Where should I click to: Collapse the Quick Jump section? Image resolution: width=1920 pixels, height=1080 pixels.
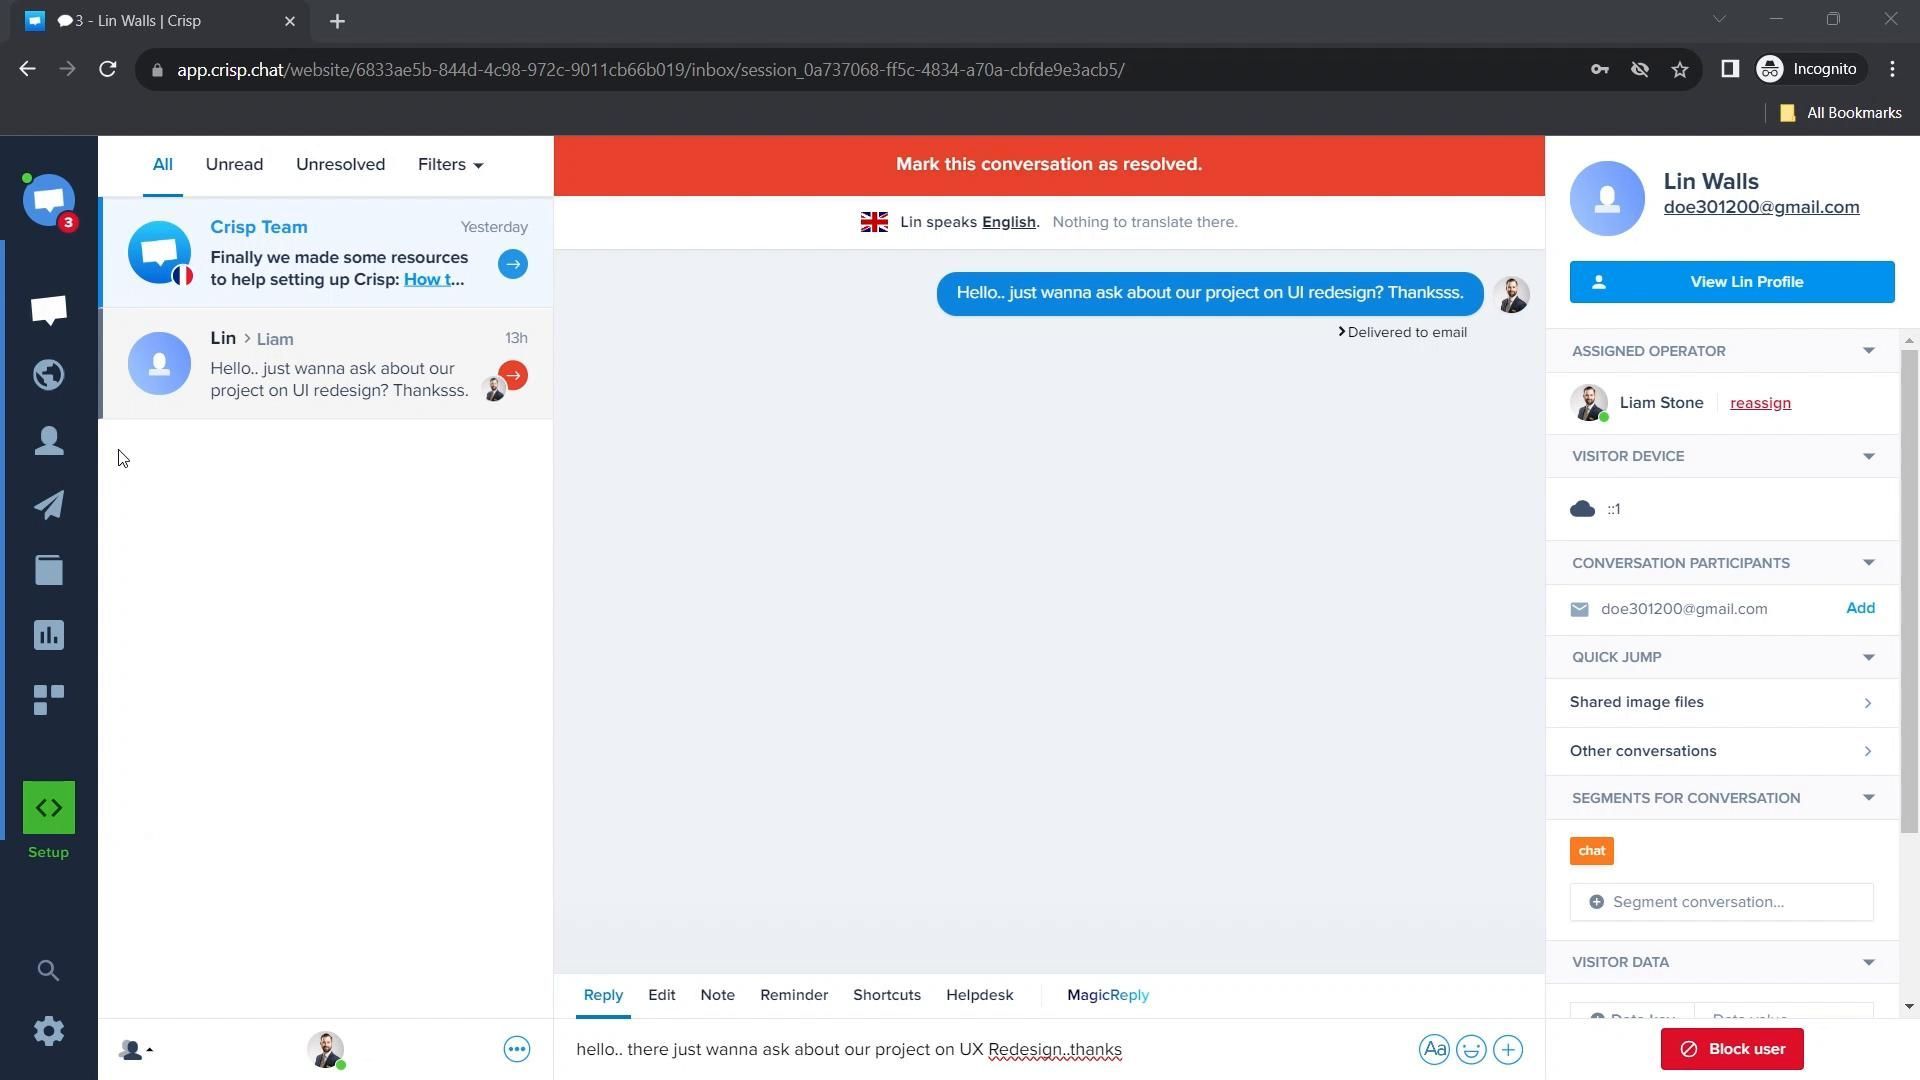point(1868,657)
